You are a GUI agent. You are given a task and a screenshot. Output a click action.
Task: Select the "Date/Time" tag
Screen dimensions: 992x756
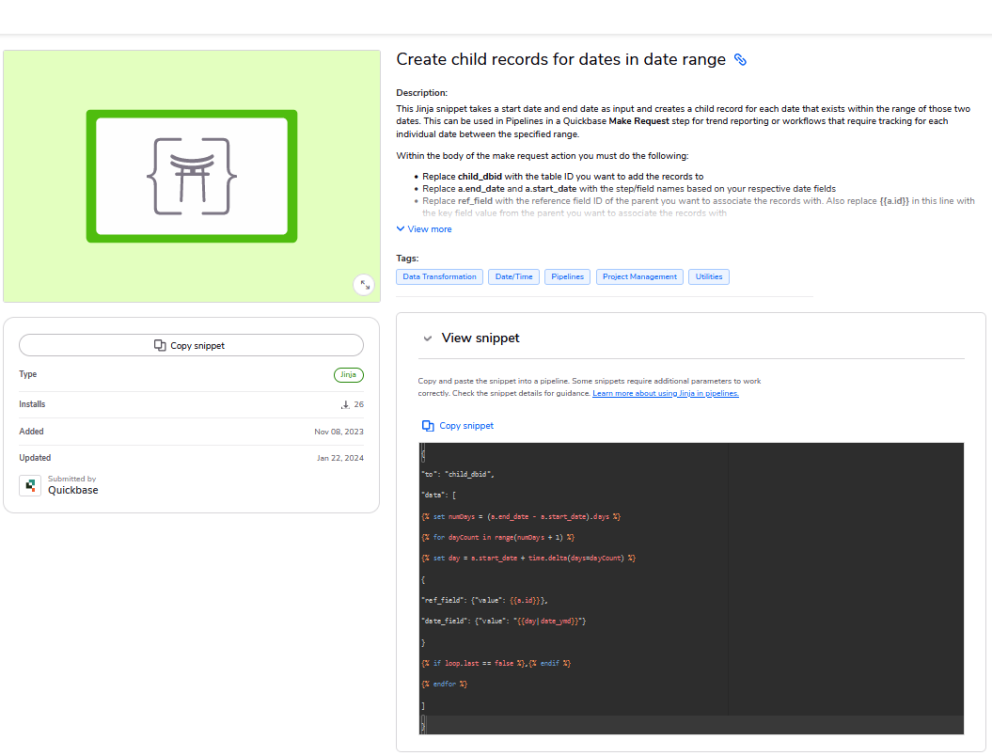513,276
